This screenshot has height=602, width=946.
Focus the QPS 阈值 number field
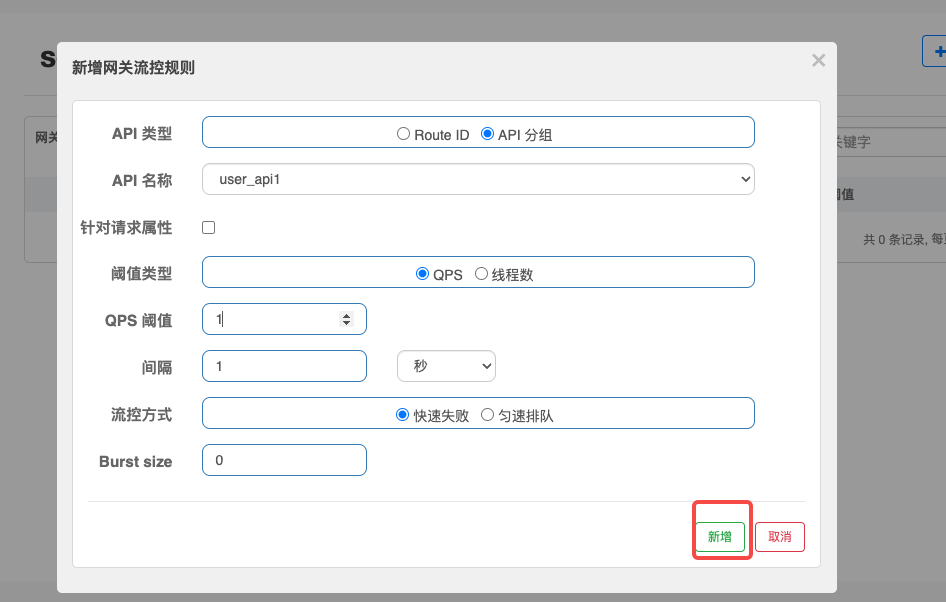[284, 319]
